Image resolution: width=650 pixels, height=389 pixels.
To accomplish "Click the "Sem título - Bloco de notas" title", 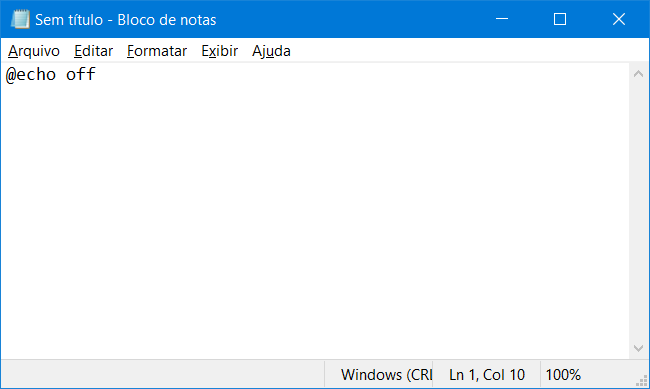I will (x=126, y=19).
